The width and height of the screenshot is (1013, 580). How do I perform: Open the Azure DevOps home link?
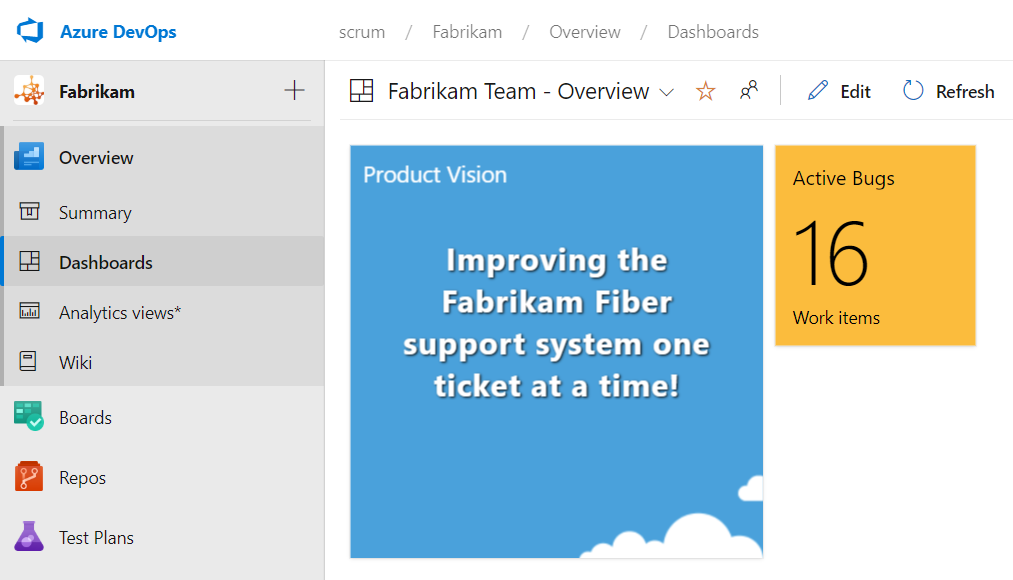118,32
